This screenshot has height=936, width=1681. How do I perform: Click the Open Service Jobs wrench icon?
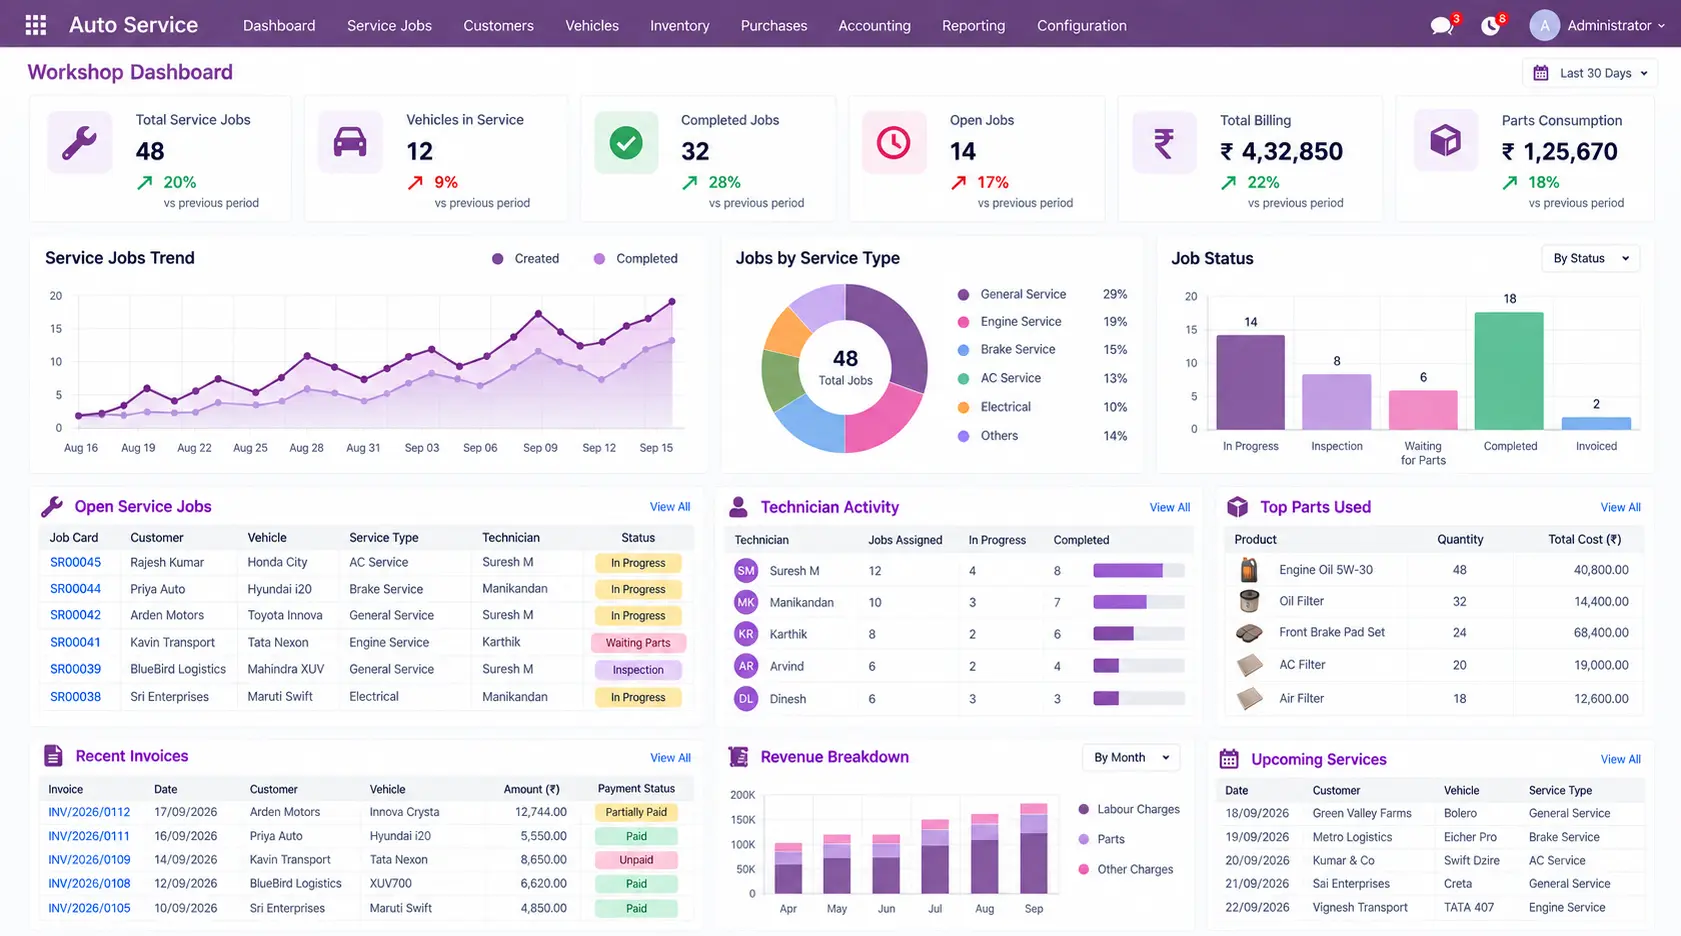pyautogui.click(x=52, y=507)
